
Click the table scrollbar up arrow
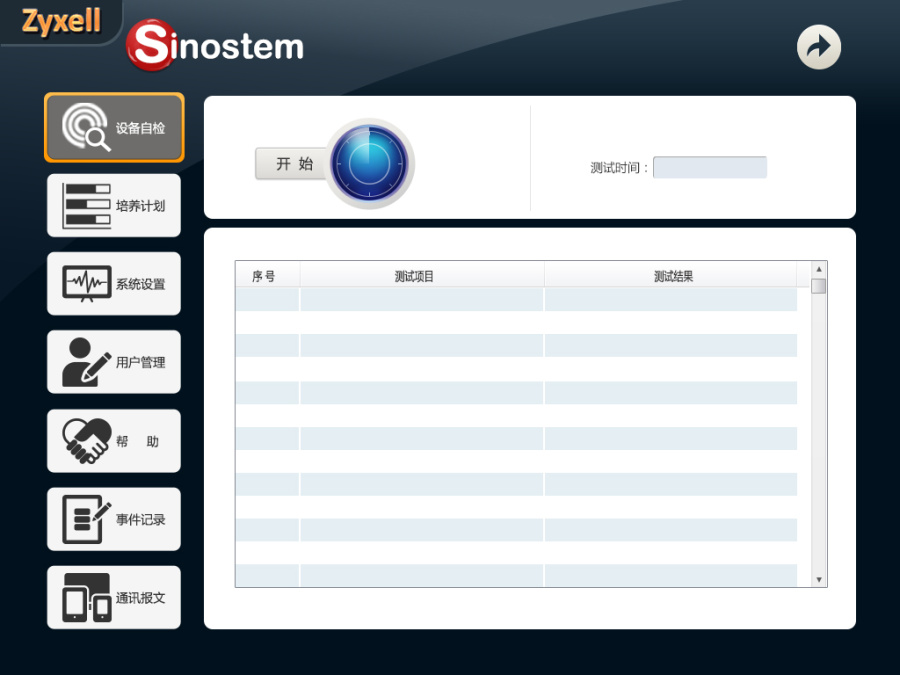click(819, 269)
